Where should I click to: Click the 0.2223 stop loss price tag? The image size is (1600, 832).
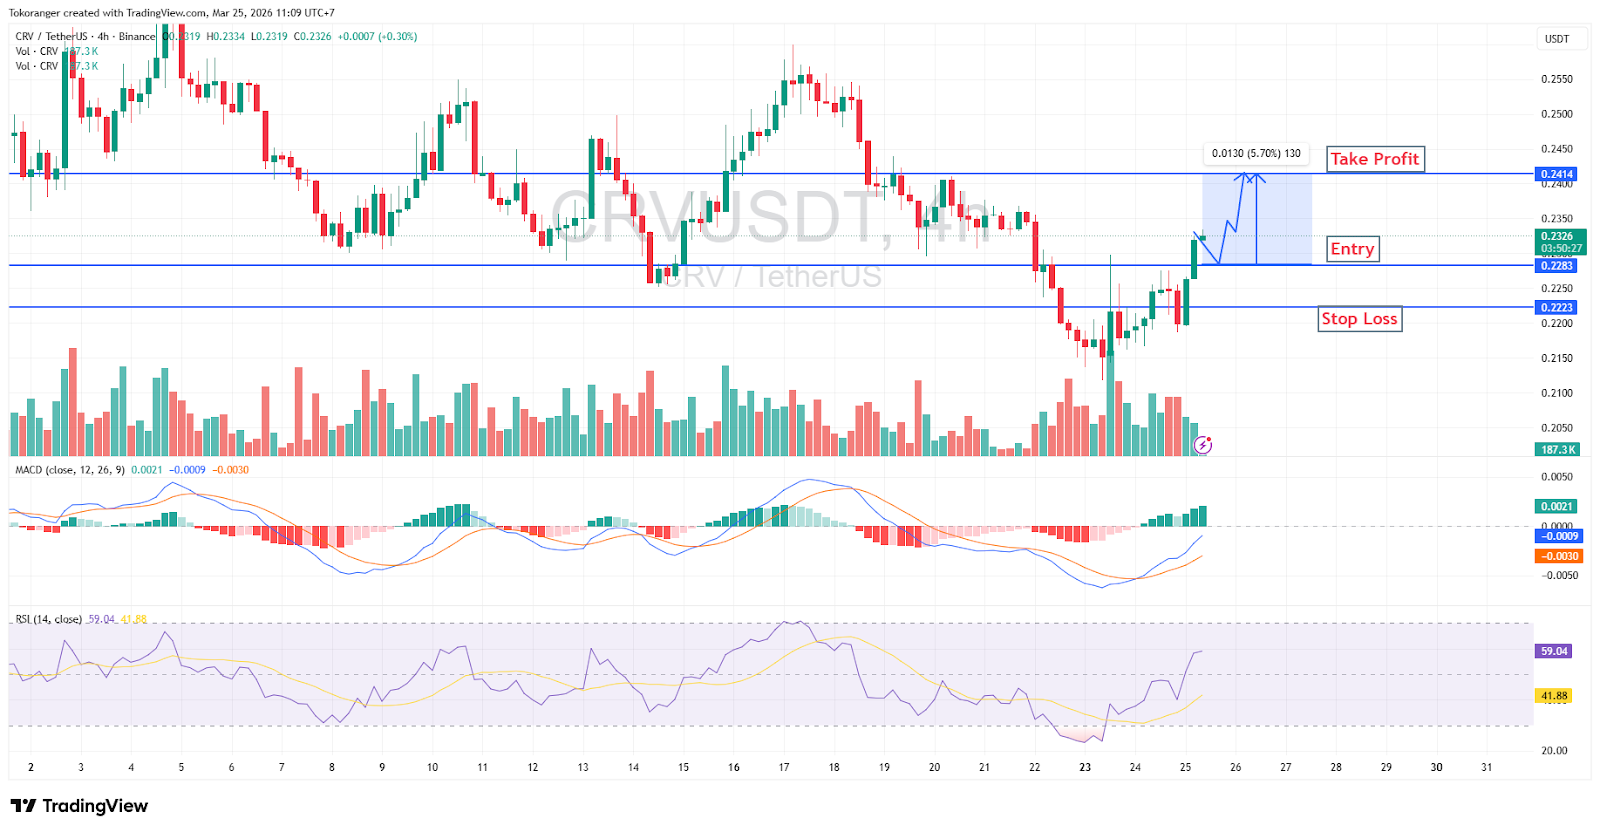pyautogui.click(x=1556, y=308)
